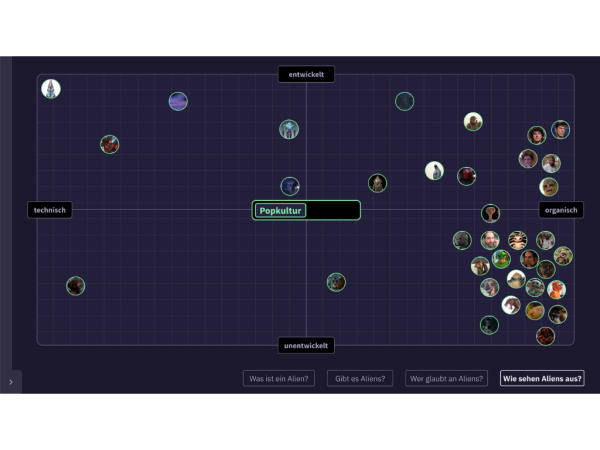Screen dimensions: 600x450
Task: Open the grey stone-like face thumbnail
Action: pyautogui.click(x=462, y=240)
